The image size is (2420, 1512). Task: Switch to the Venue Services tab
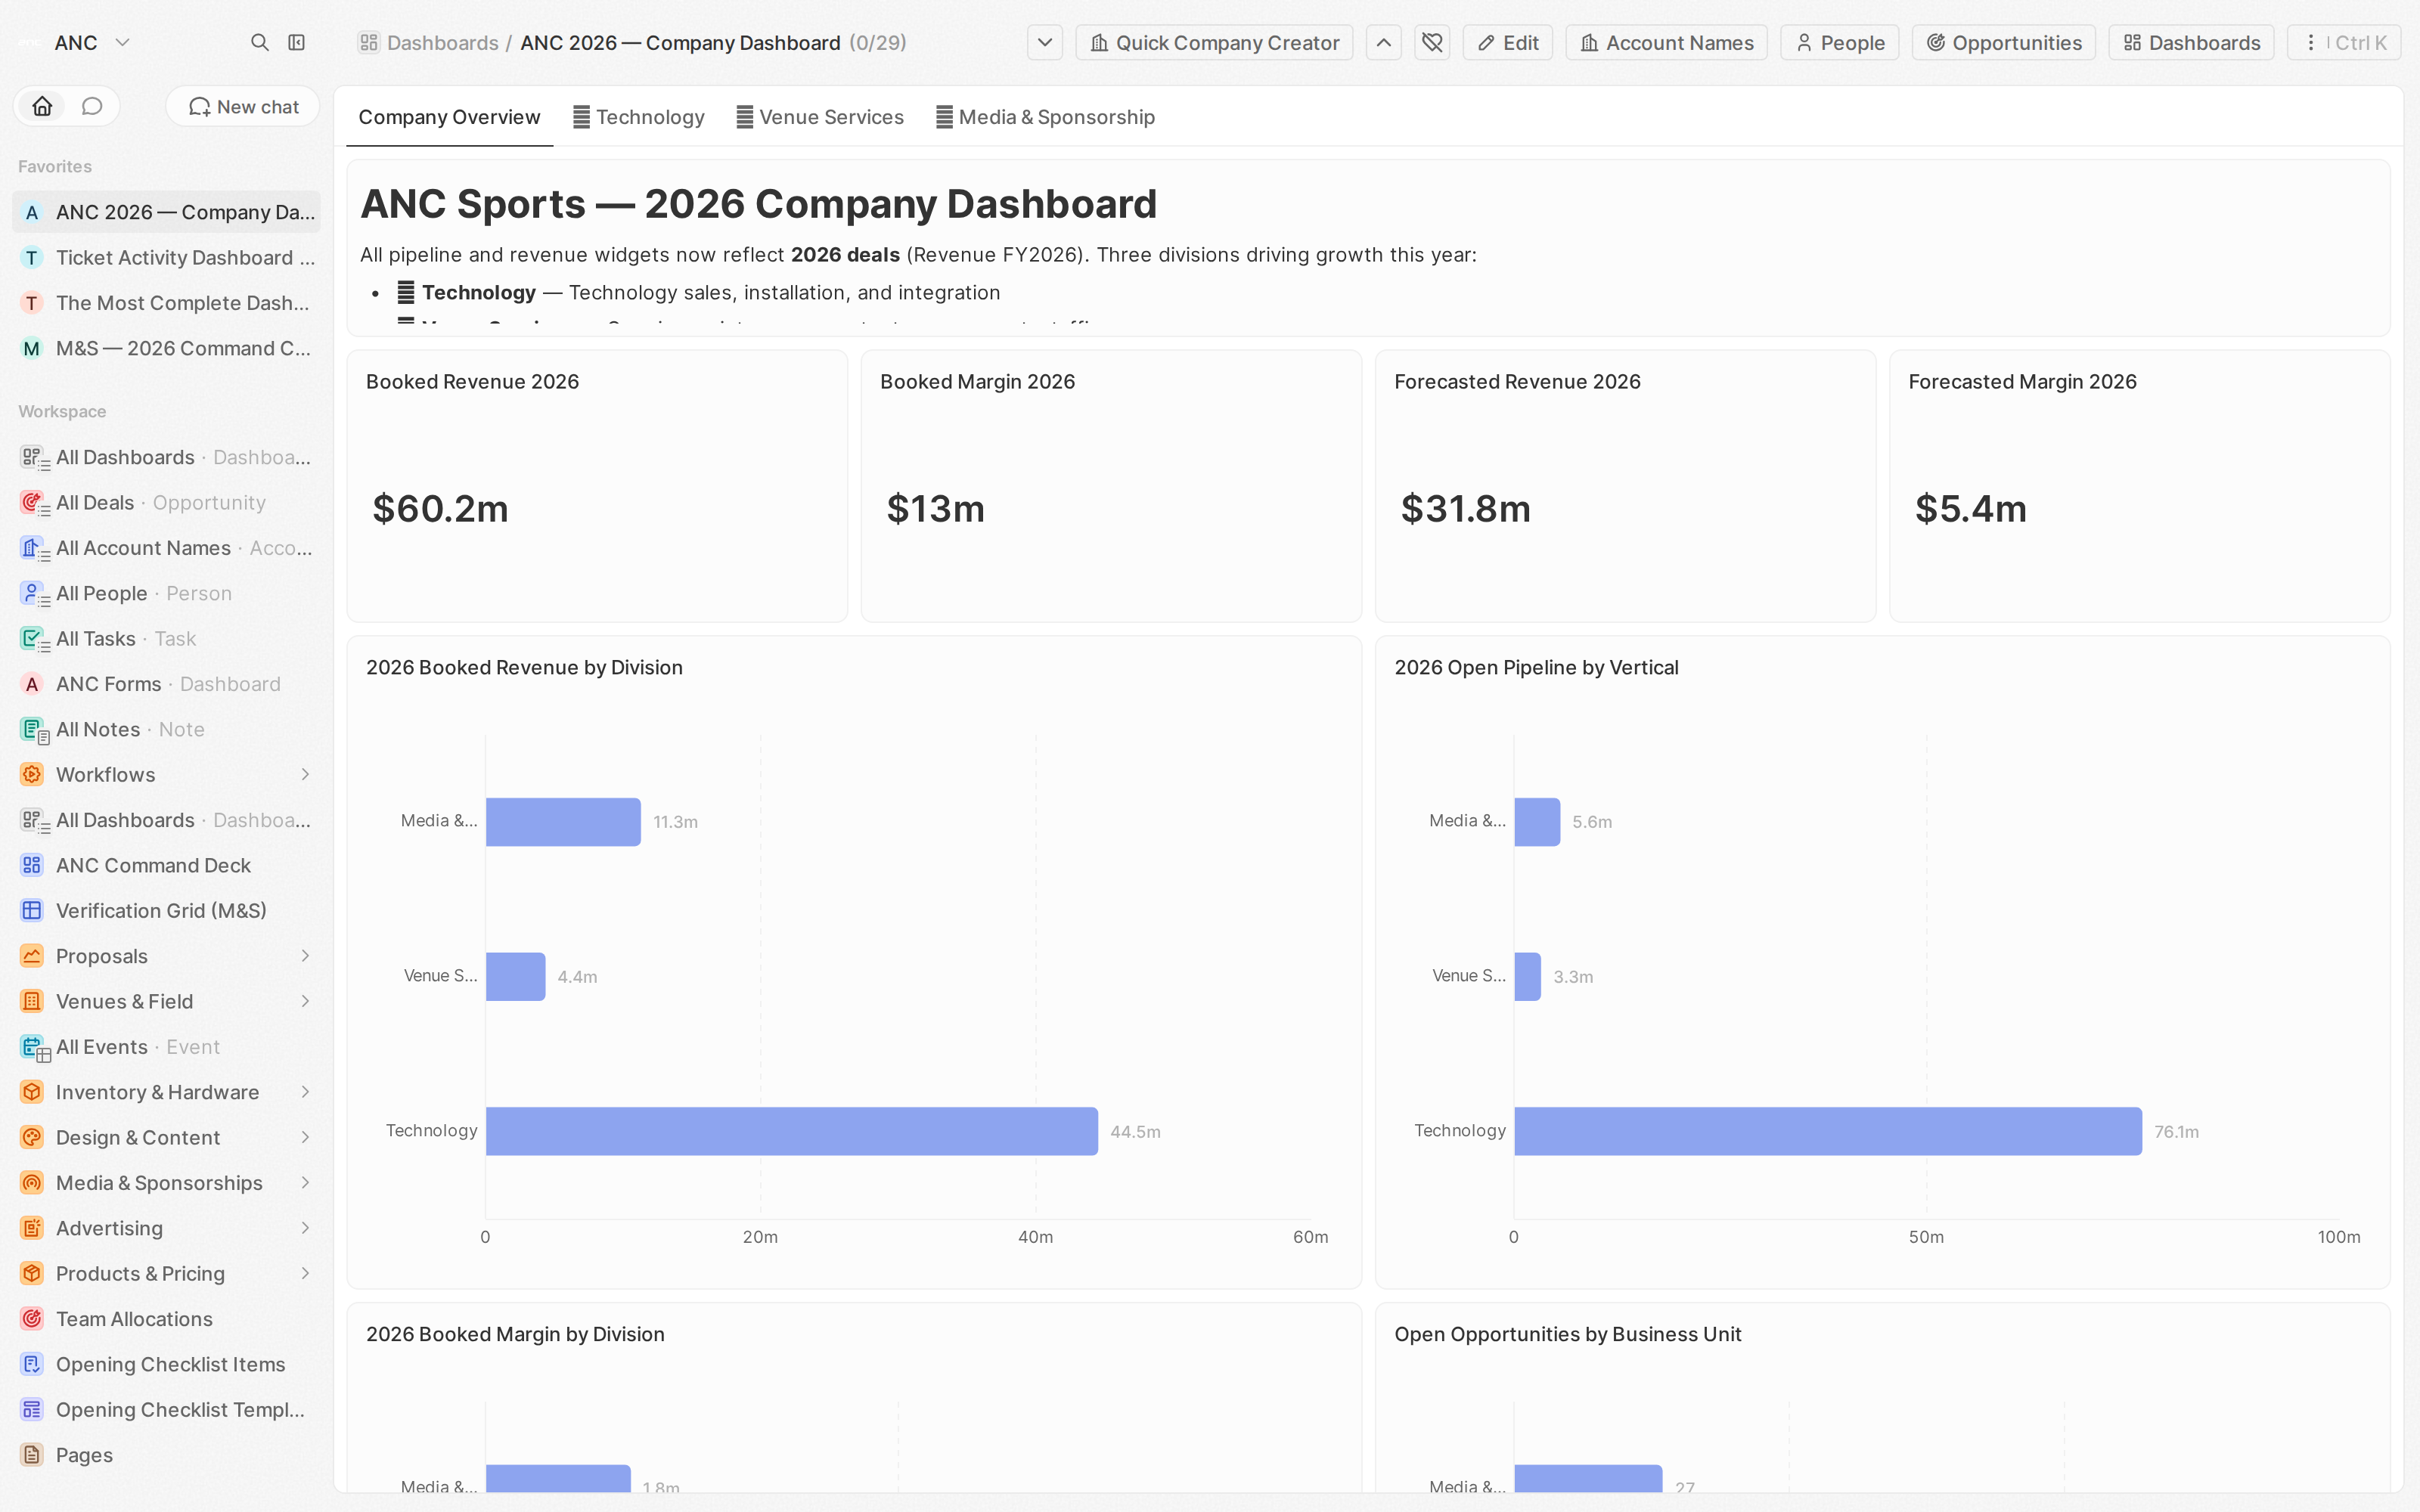tap(820, 117)
